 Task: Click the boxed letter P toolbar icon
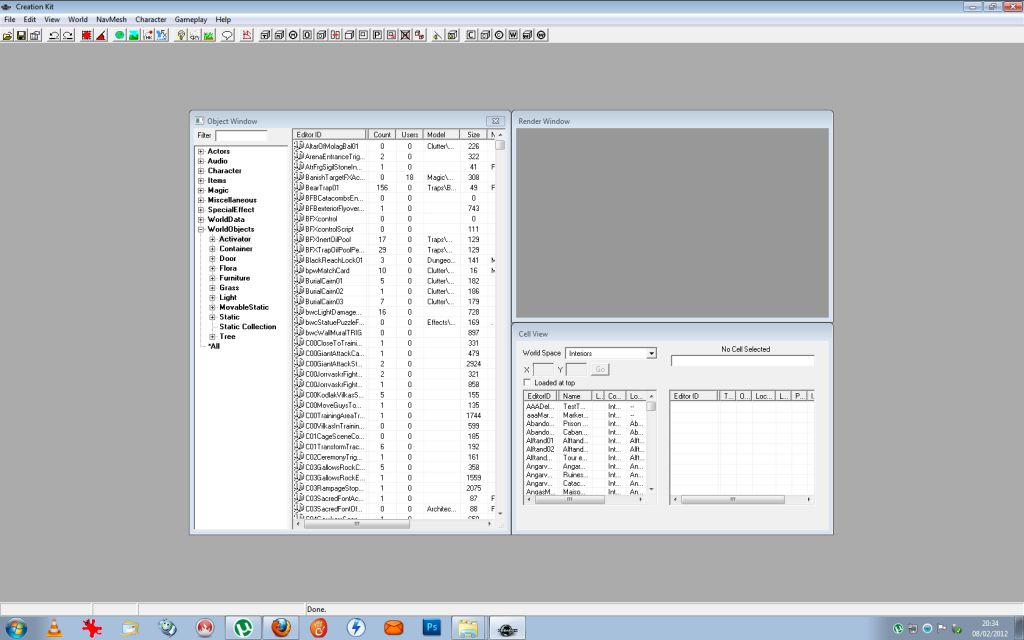point(377,35)
